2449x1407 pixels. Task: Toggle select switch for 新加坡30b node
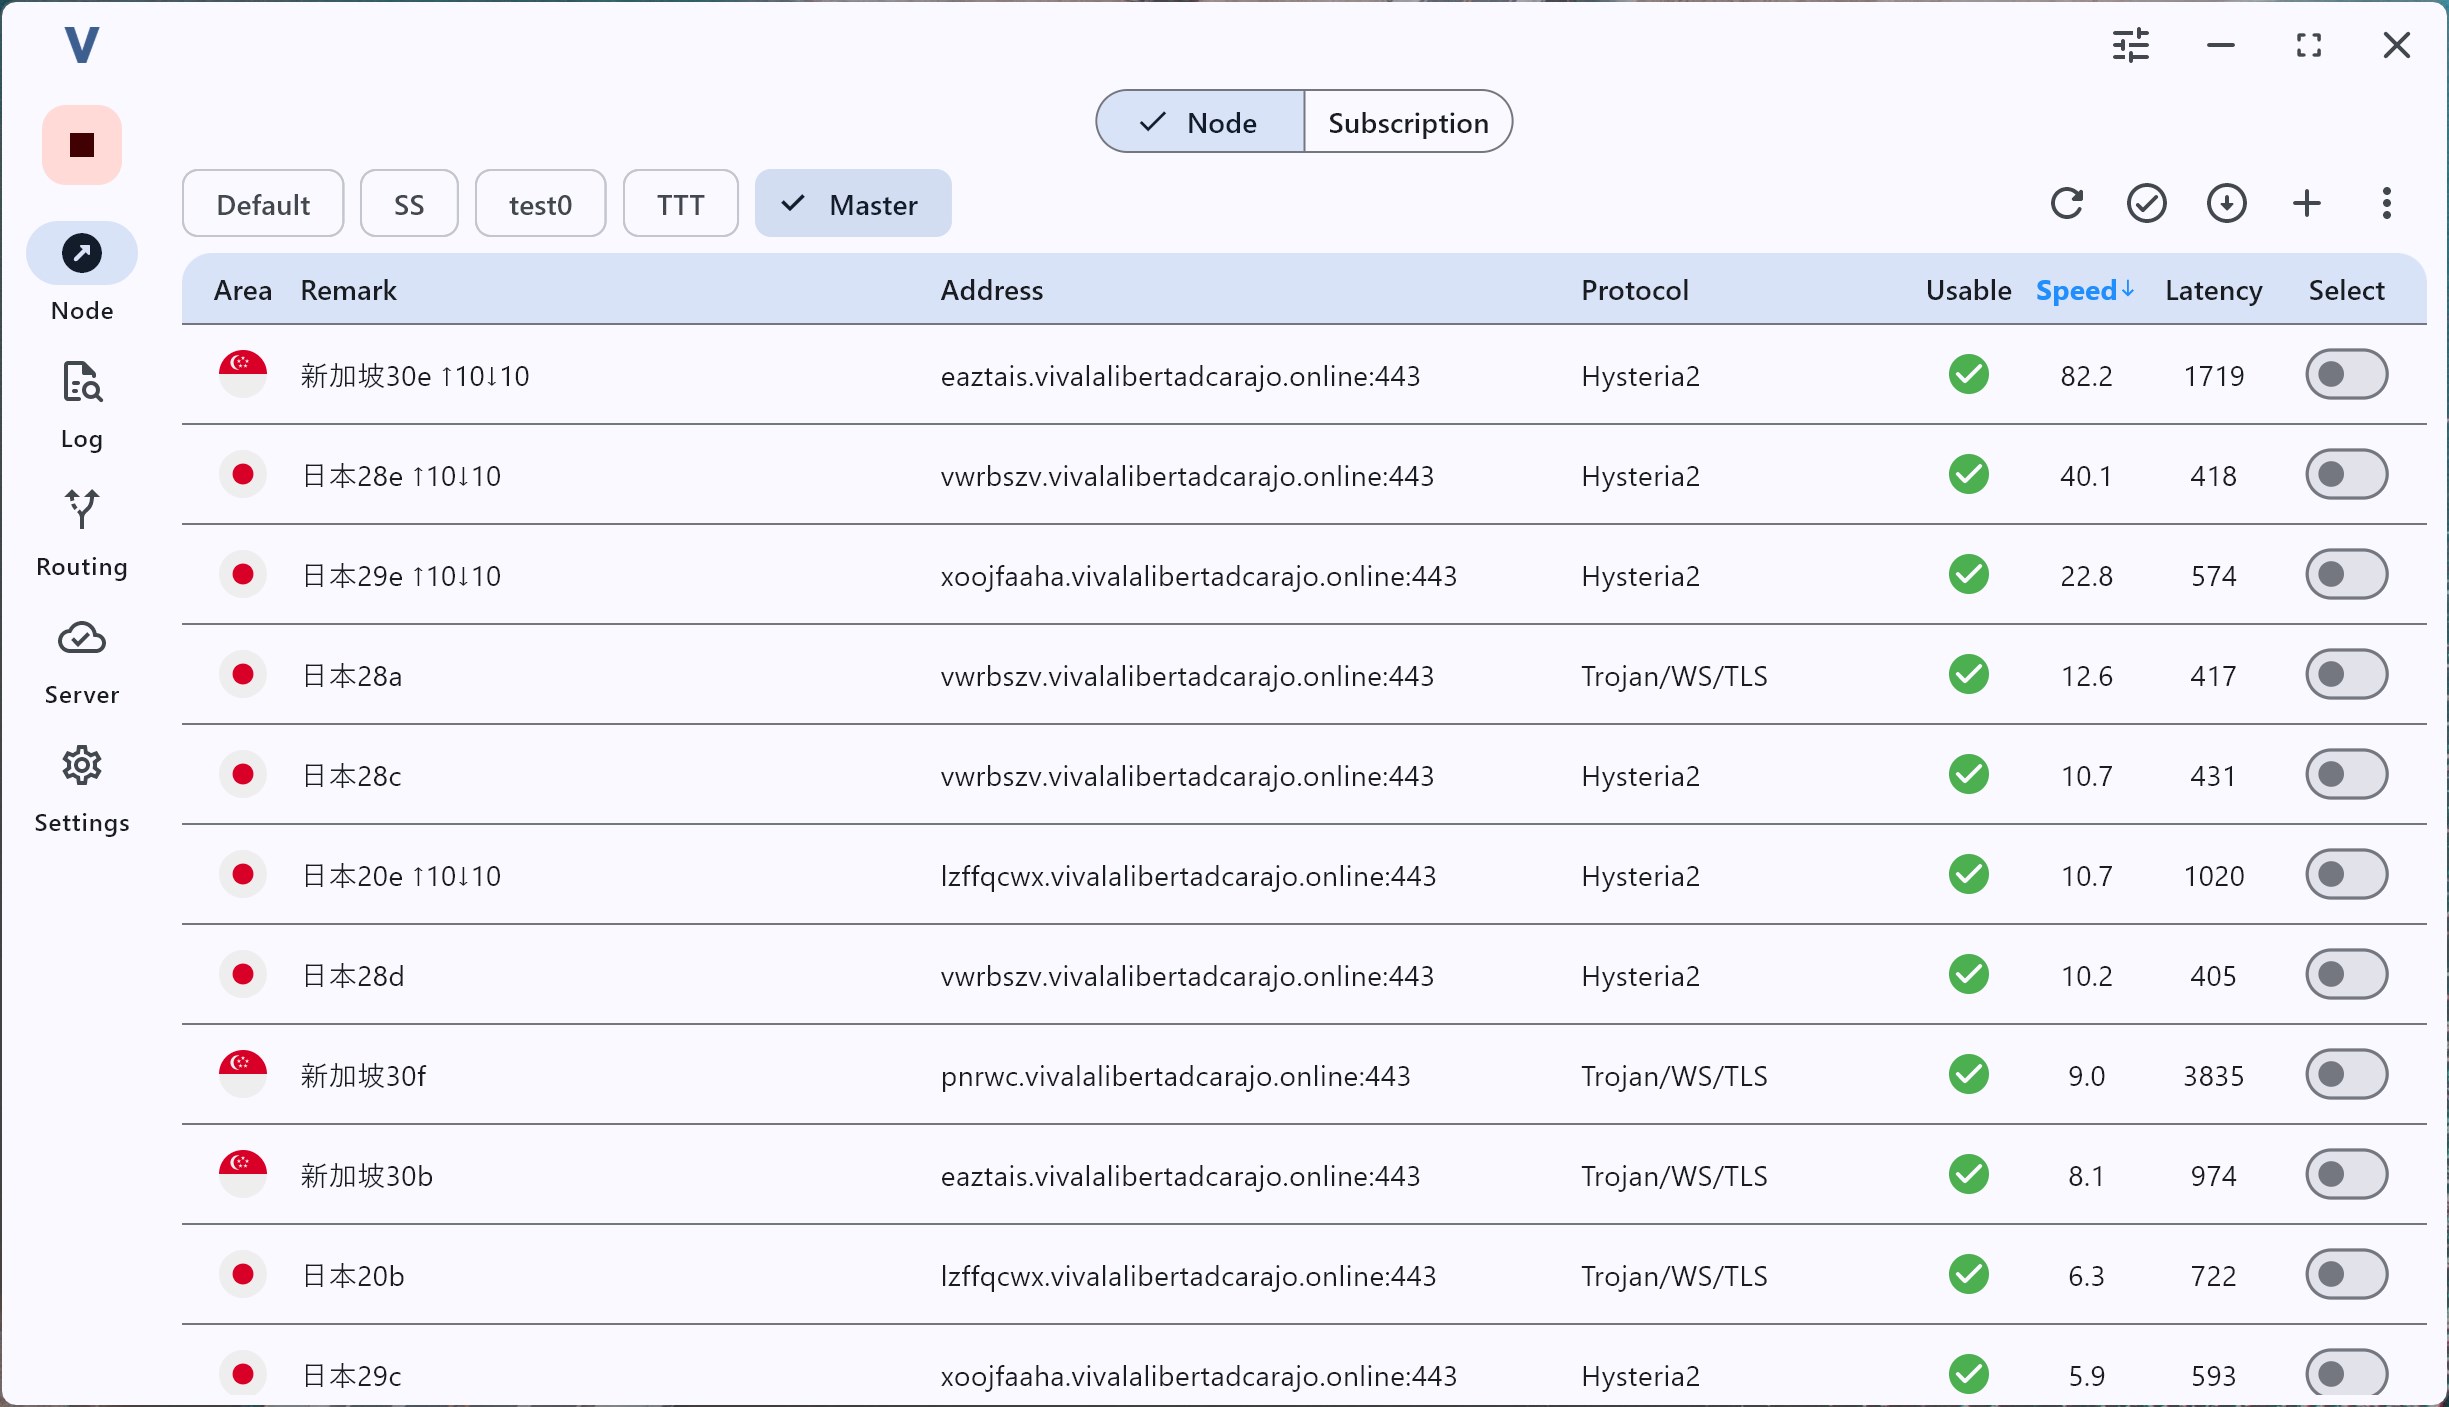tap(2347, 1175)
